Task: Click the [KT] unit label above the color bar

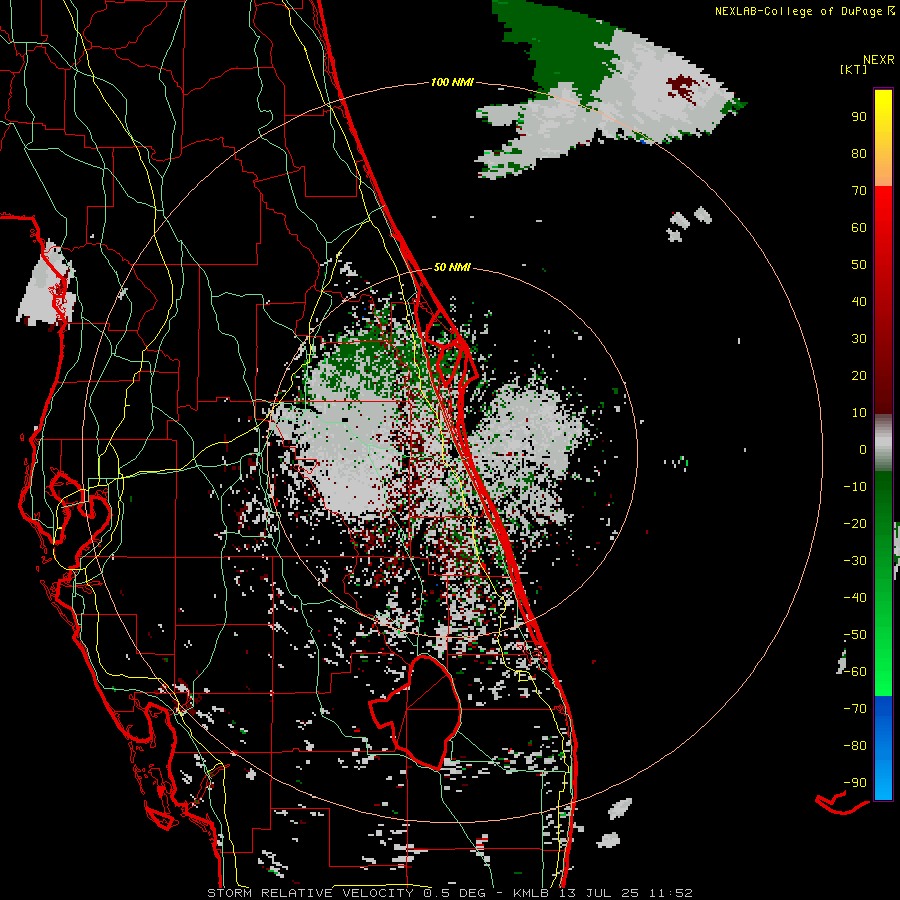Action: coord(853,69)
